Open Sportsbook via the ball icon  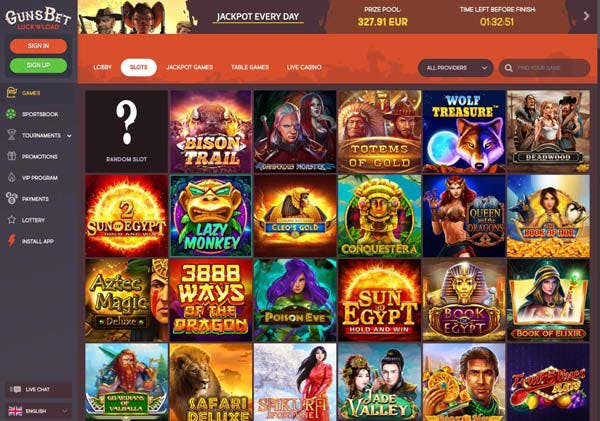click(11, 114)
